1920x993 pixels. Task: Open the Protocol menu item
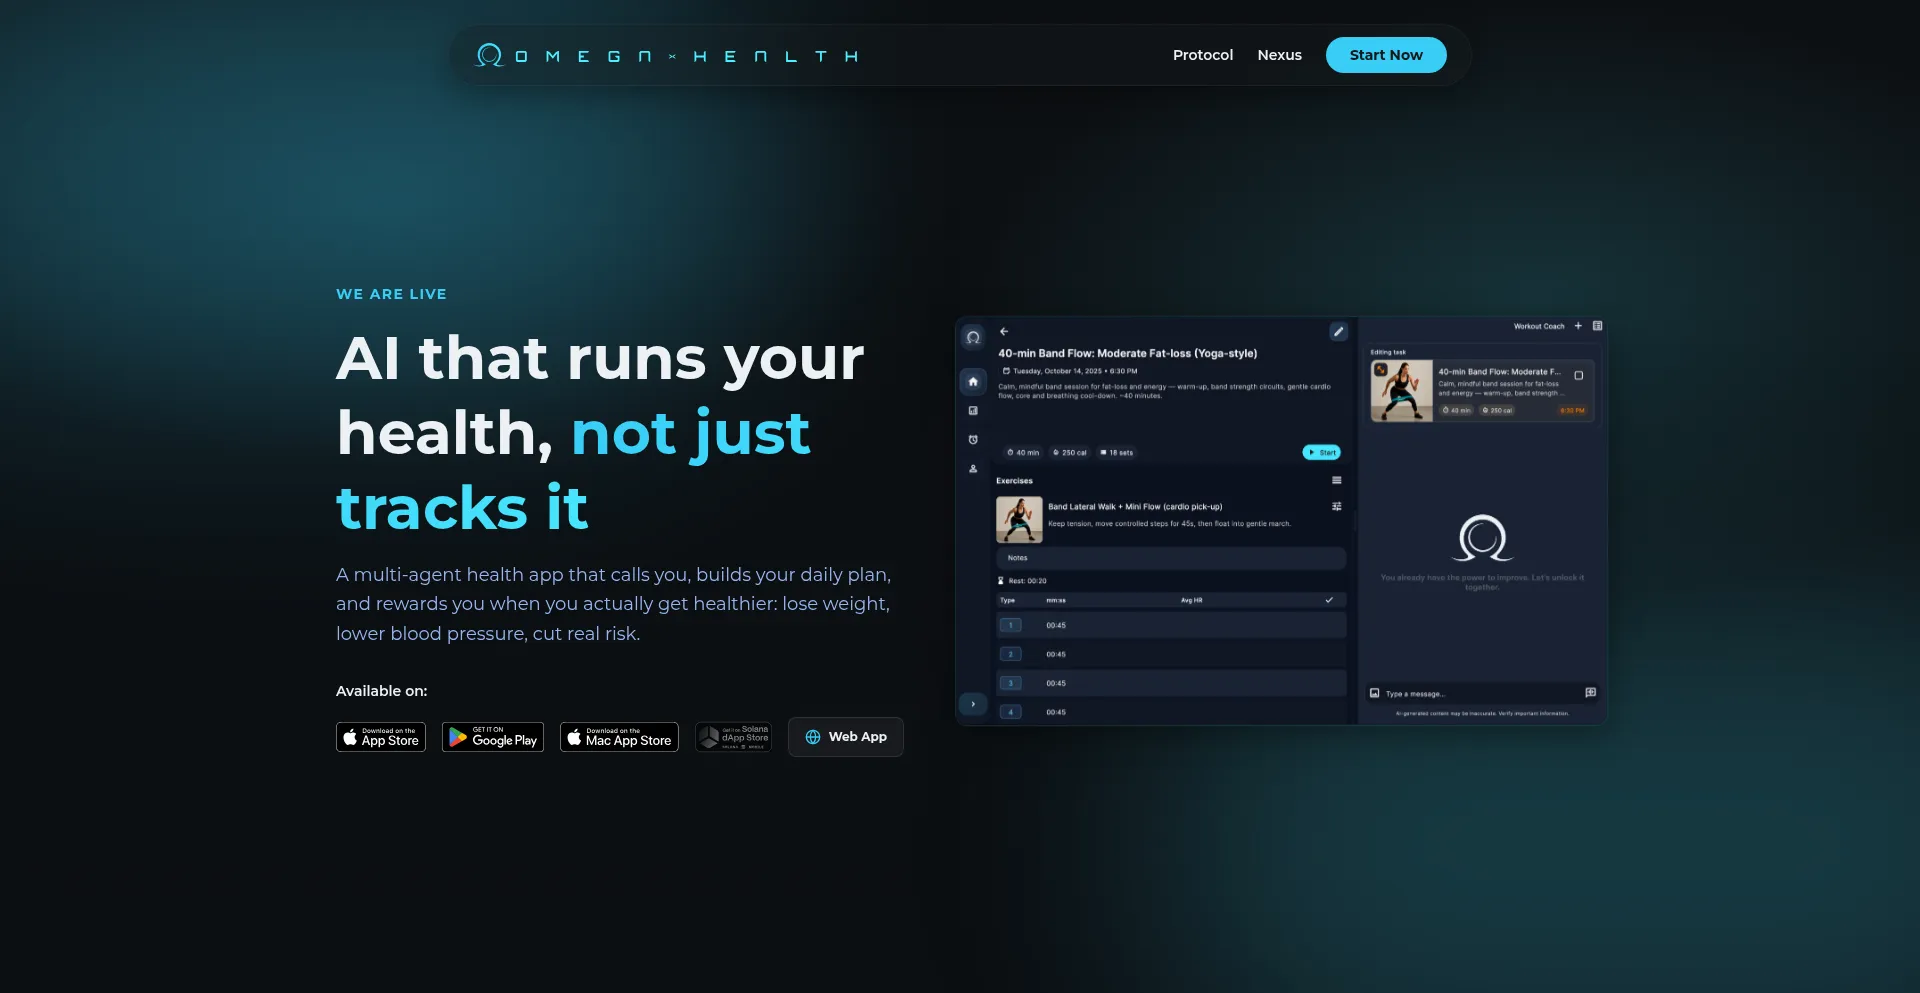pyautogui.click(x=1202, y=55)
